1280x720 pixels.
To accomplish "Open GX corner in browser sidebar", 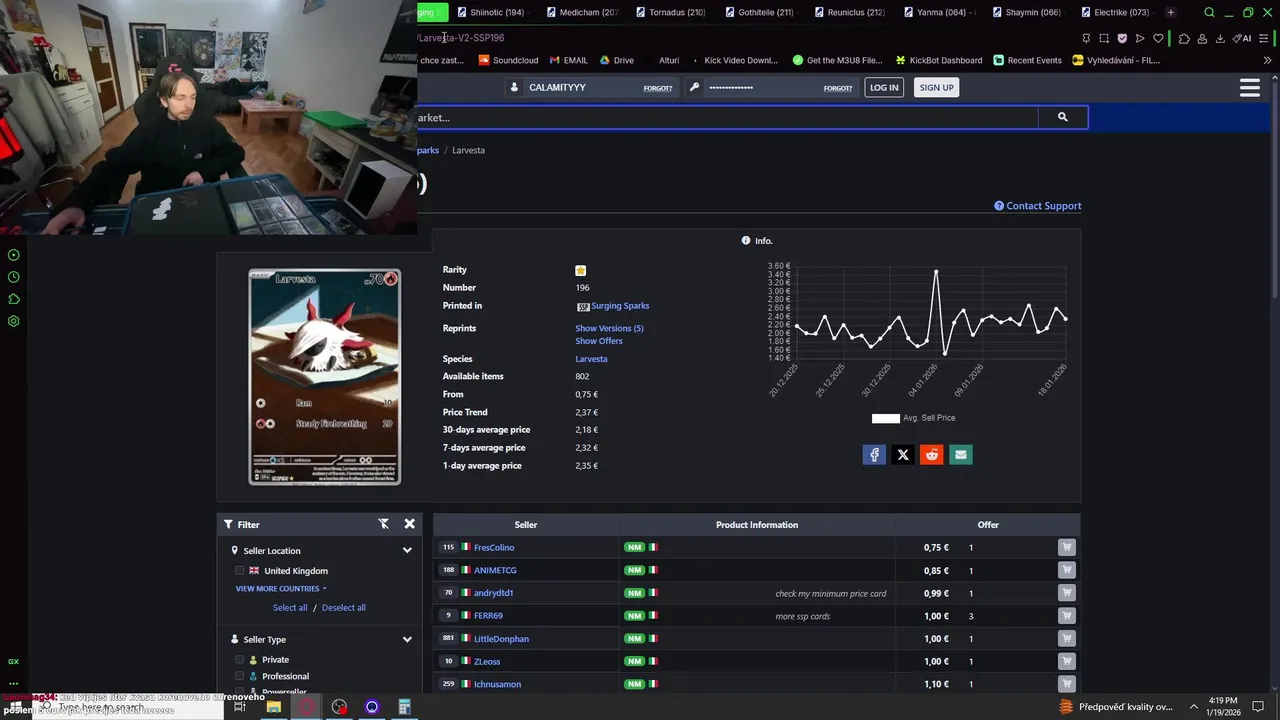I will click(x=13, y=661).
